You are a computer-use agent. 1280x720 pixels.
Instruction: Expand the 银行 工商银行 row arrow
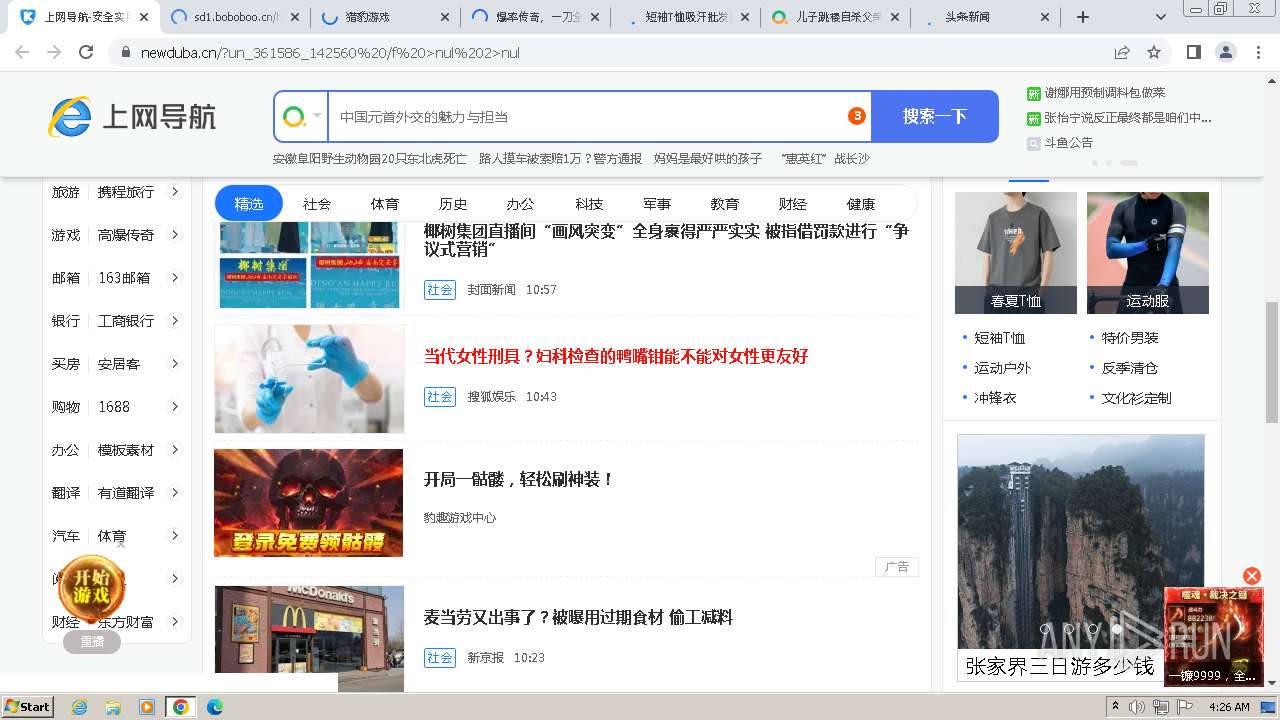click(174, 321)
